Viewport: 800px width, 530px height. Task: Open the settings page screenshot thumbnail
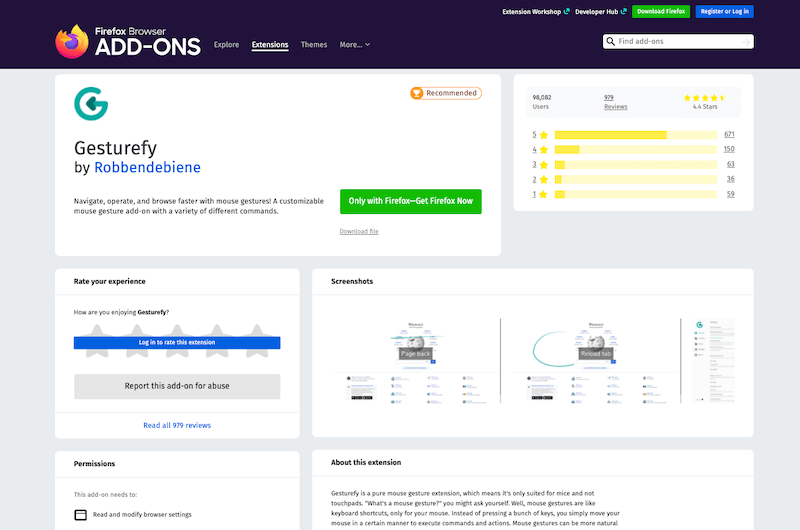pyautogui.click(x=713, y=361)
